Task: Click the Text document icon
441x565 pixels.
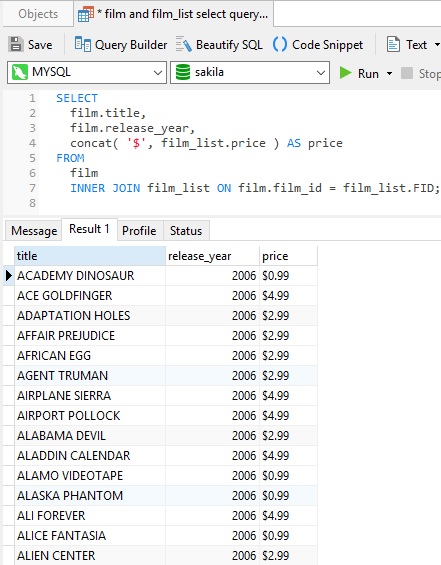Action: click(x=393, y=45)
